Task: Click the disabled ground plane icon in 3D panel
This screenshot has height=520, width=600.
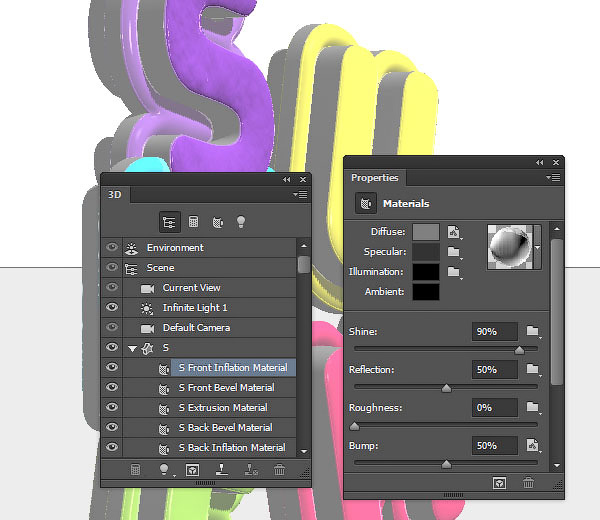Action: tap(251, 470)
